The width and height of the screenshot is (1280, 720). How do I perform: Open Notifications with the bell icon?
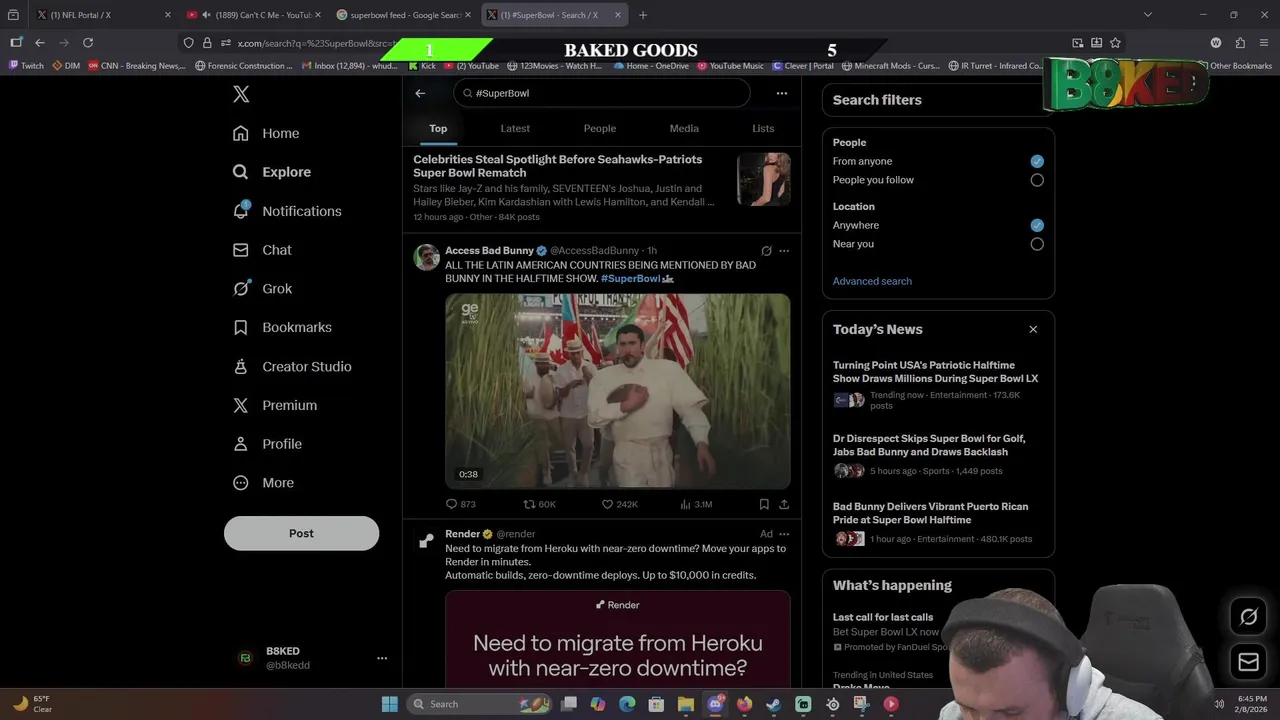click(287, 211)
